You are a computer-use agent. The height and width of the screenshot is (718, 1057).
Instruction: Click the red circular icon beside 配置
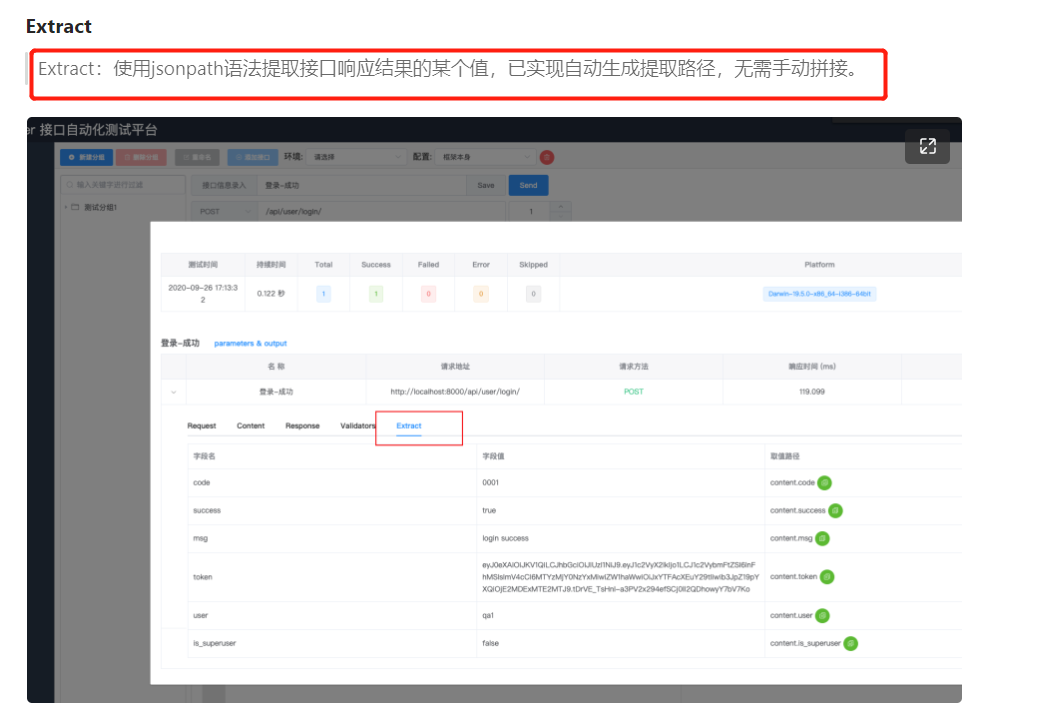pos(546,157)
